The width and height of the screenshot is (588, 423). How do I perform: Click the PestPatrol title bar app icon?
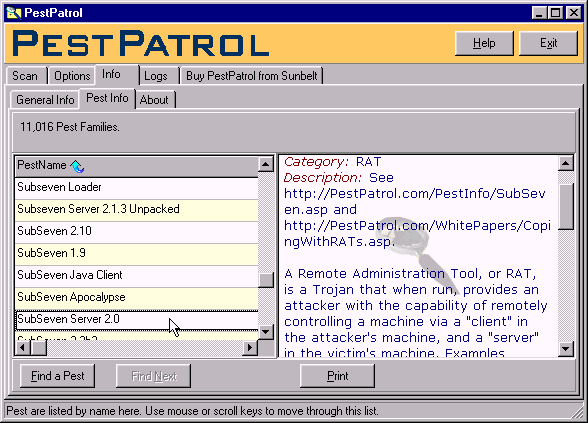(x=14, y=13)
